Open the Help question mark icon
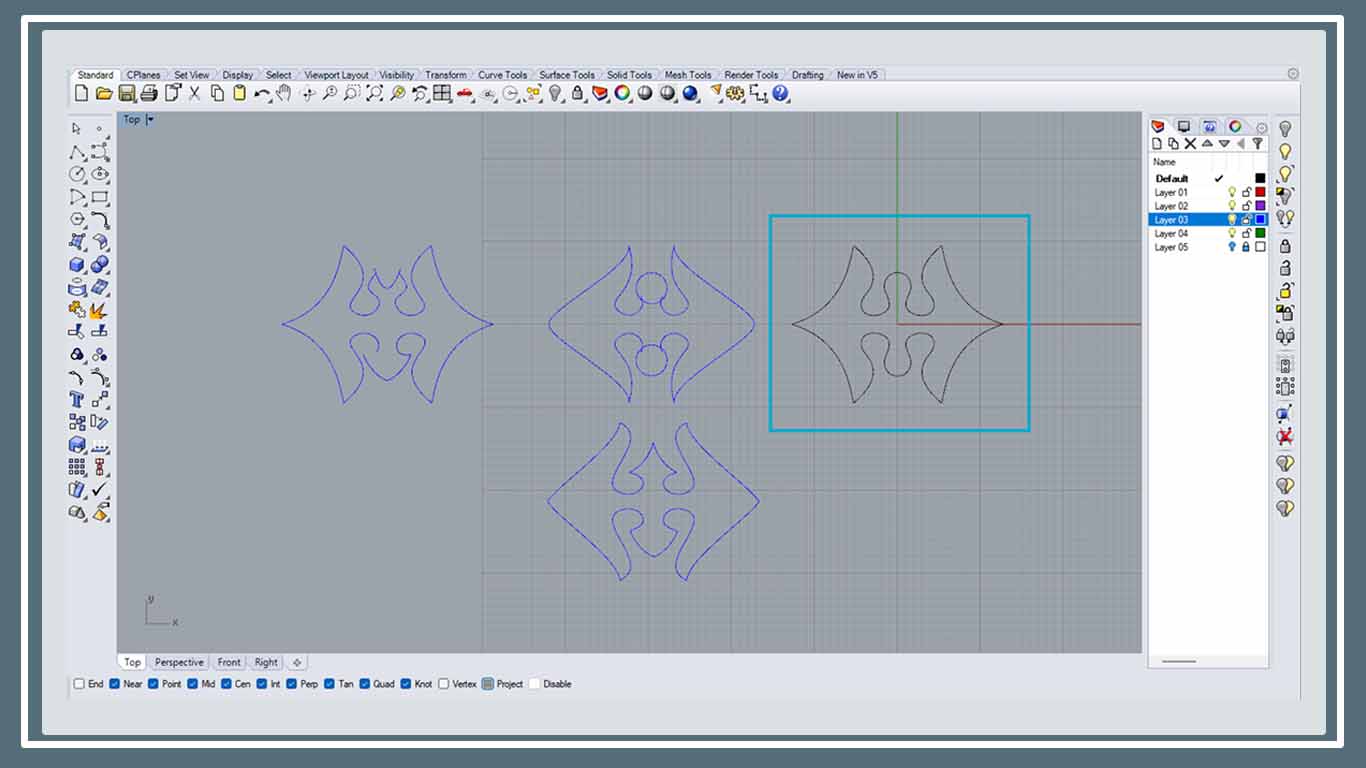Image resolution: width=1366 pixels, height=768 pixels. tap(781, 94)
